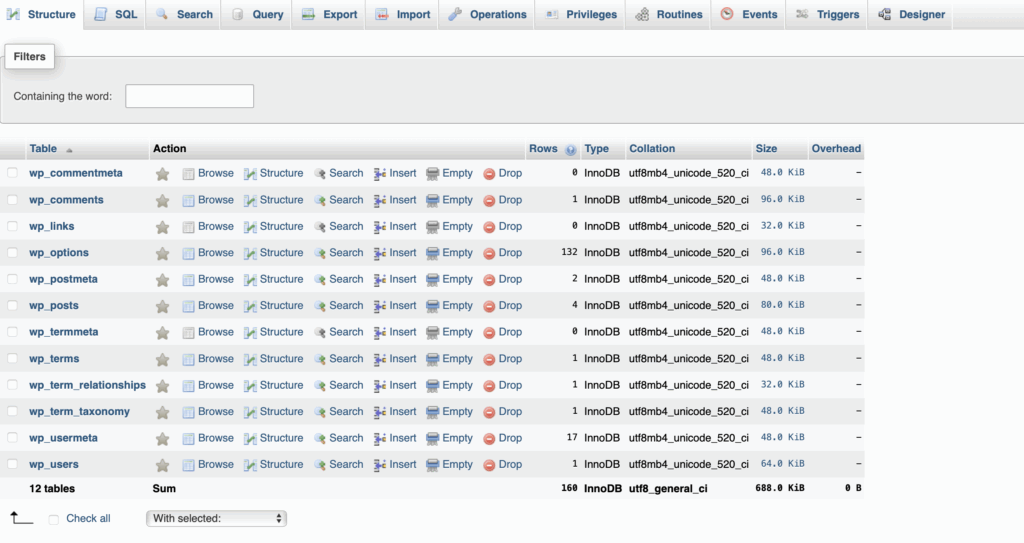Click star icon for wp_options row
The width and height of the screenshot is (1024, 543).
click(x=163, y=254)
